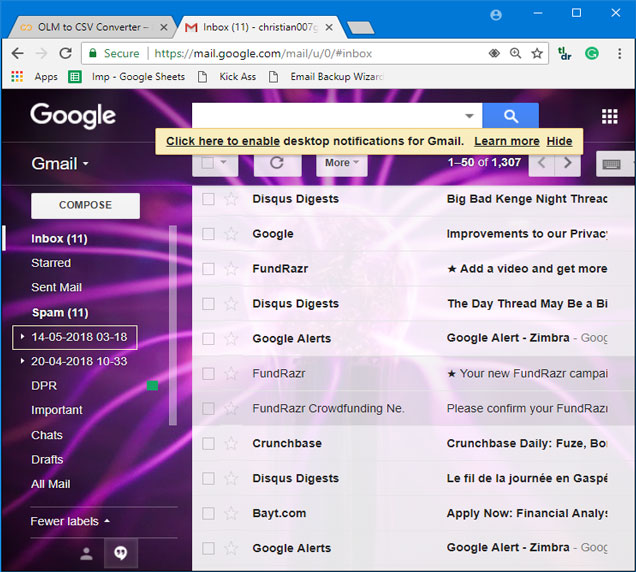Expand the 20-04-2018 10-33 label
Screen dimensions: 636x572
click(x=22, y=361)
